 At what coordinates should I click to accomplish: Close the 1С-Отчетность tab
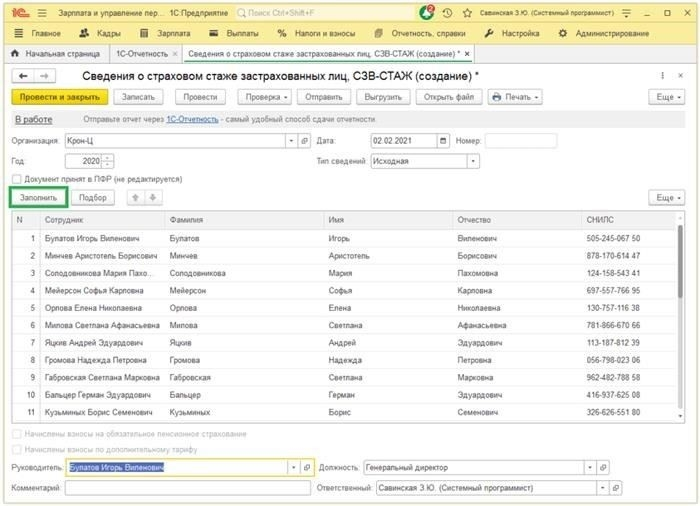tap(175, 54)
